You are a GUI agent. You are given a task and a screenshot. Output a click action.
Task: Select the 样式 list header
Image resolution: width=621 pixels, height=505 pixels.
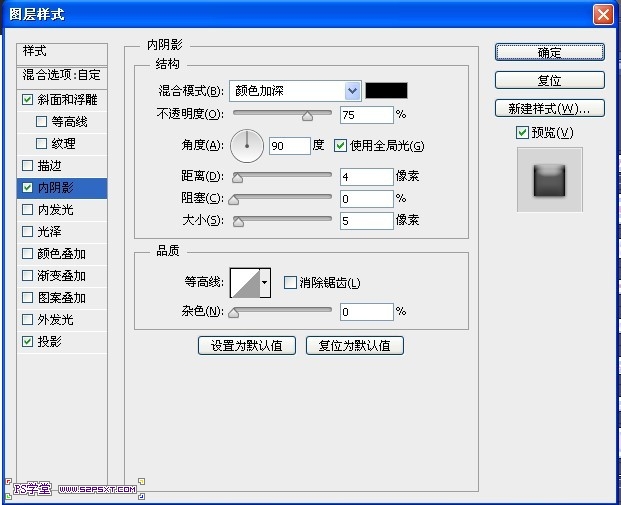pos(62,54)
